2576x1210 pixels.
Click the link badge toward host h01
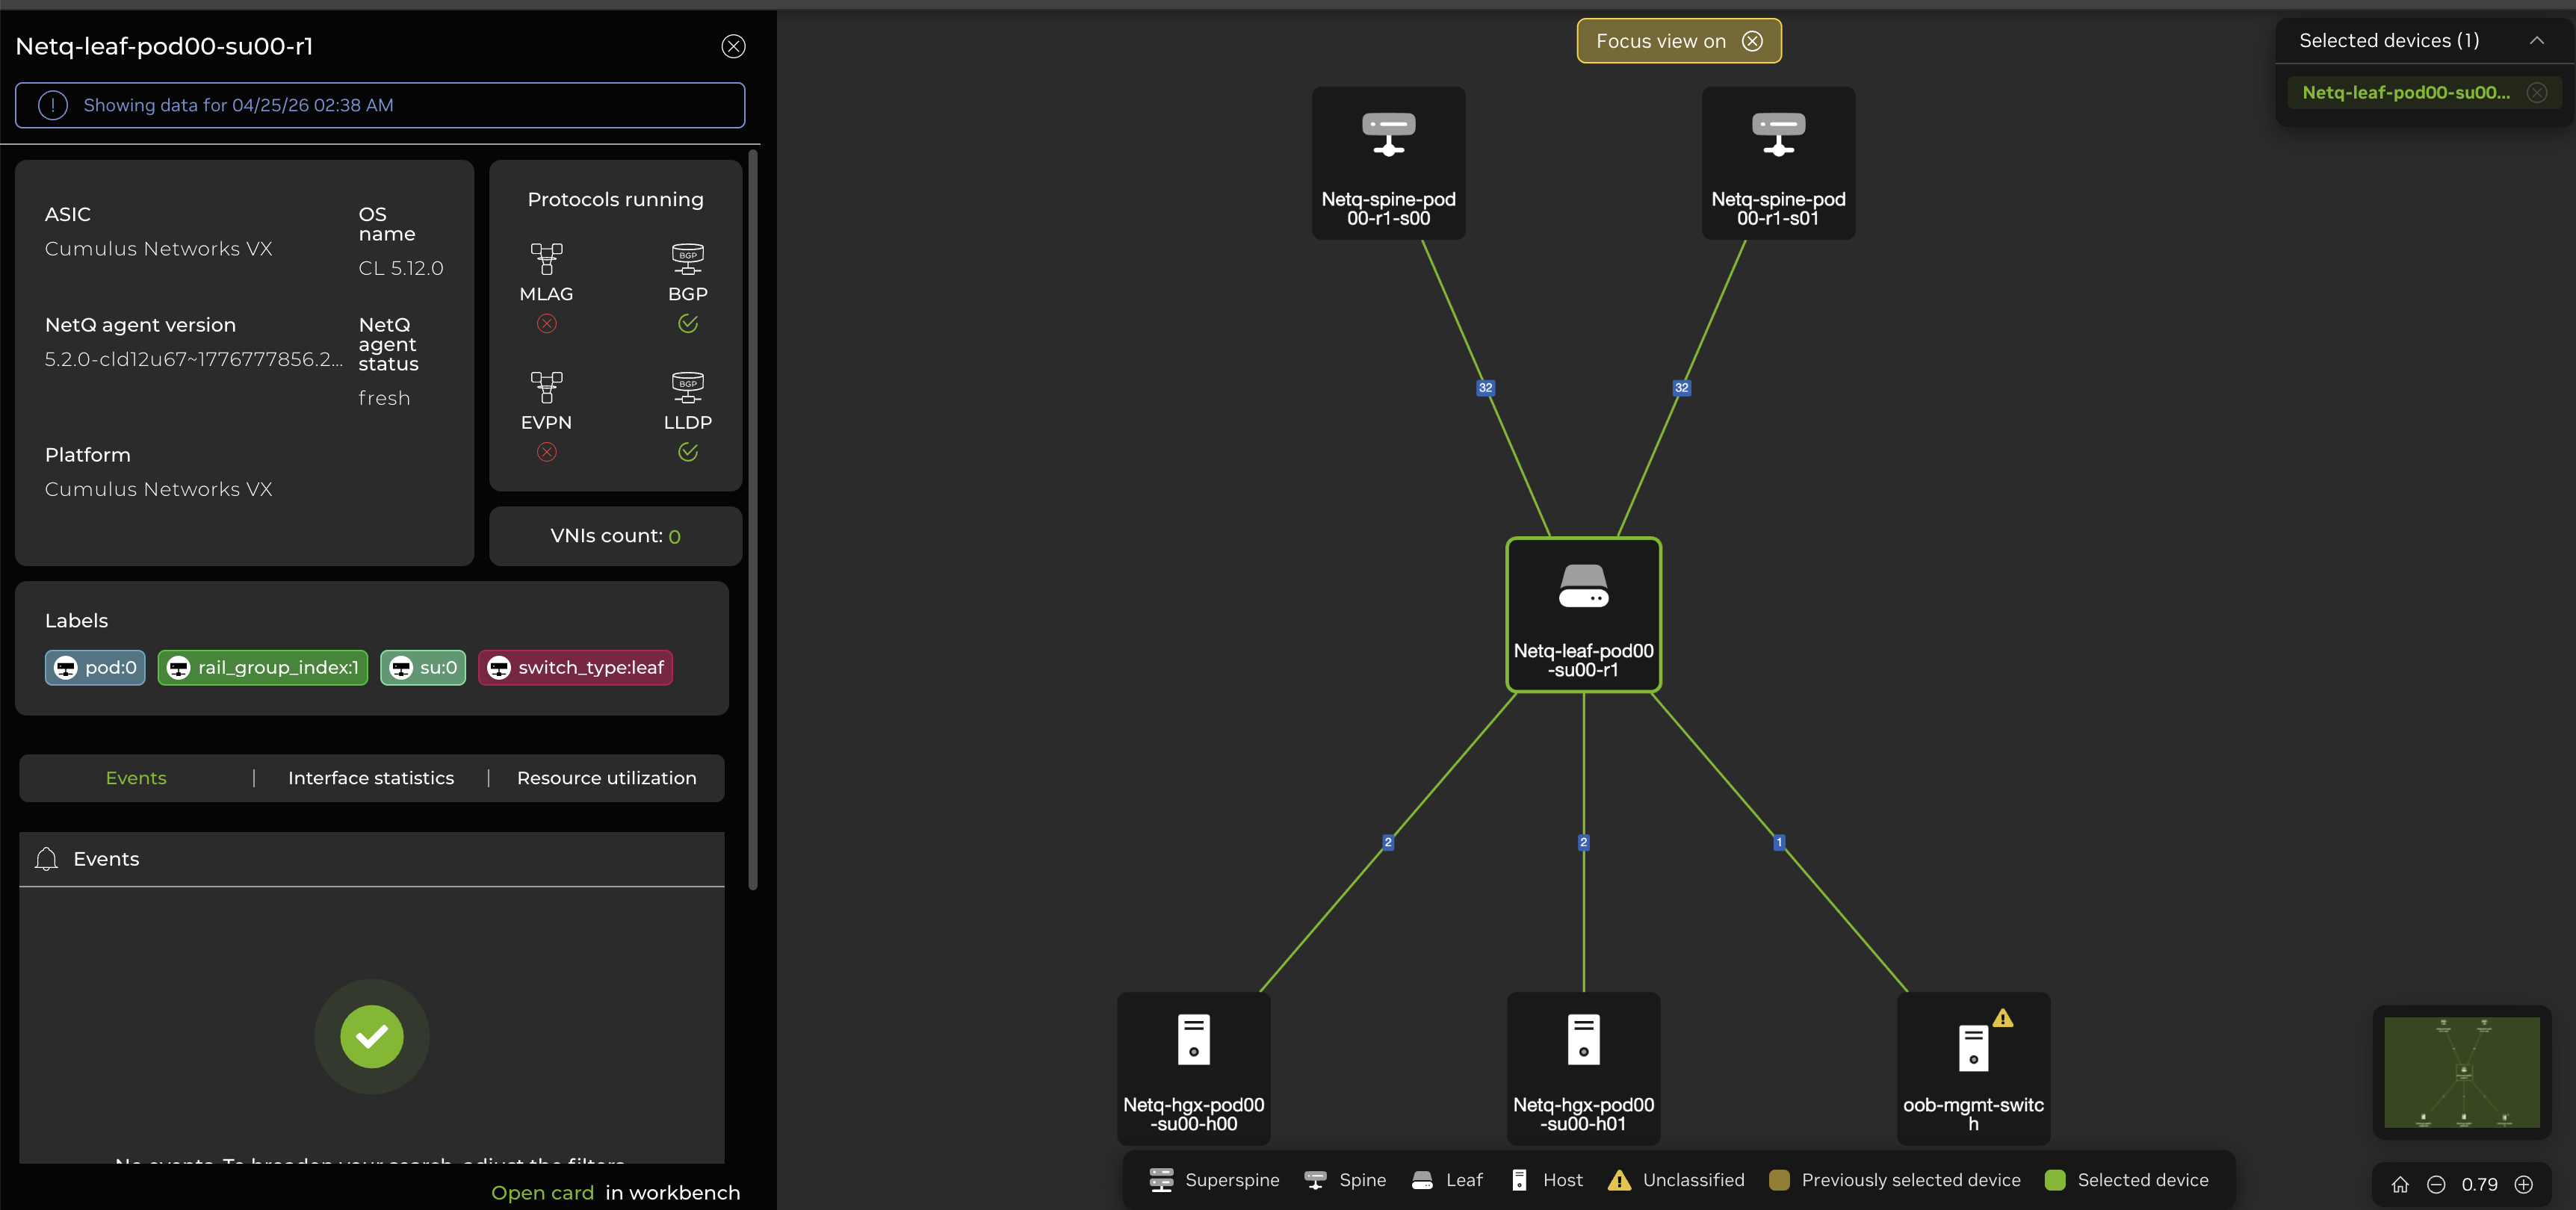(x=1583, y=842)
